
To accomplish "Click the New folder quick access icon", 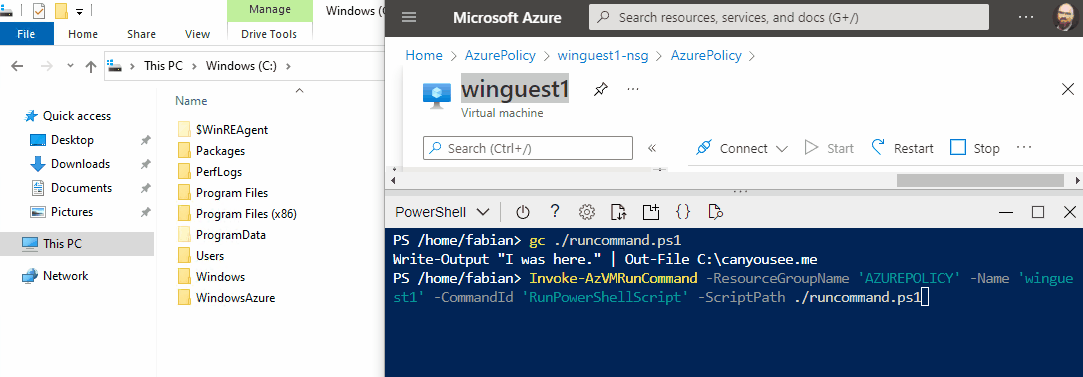I will point(60,11).
